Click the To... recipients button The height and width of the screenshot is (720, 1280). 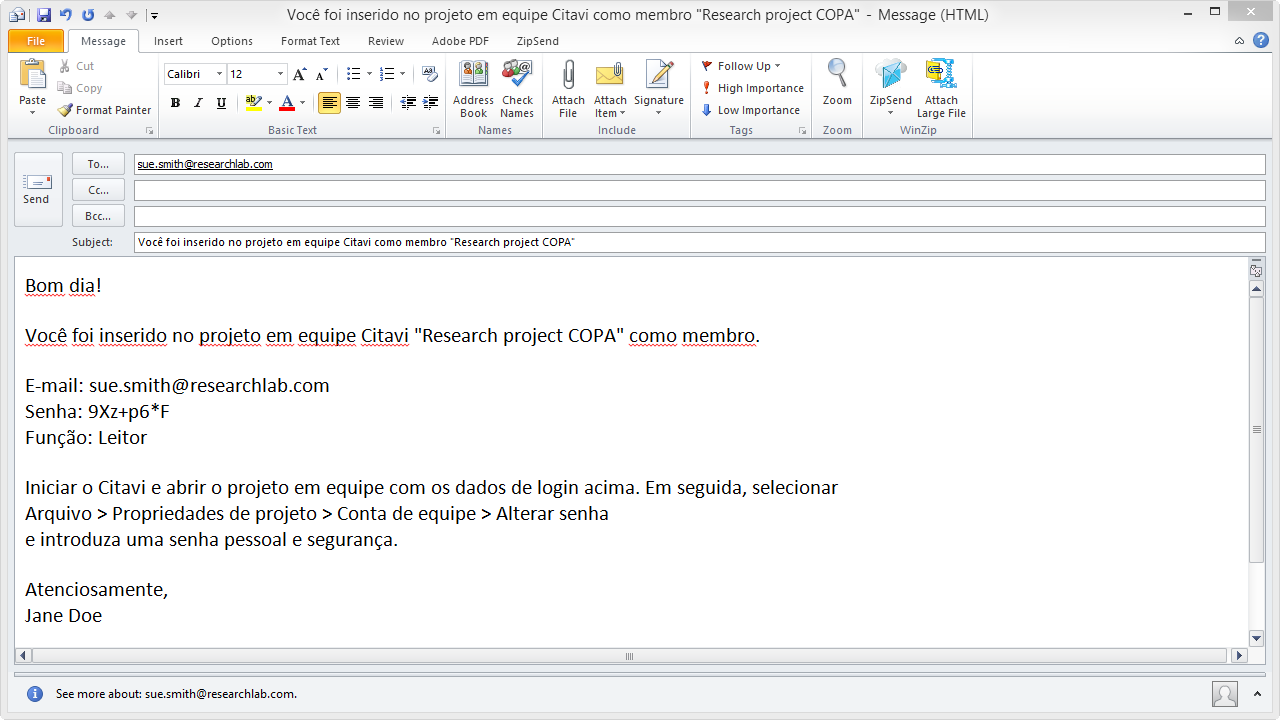coord(98,164)
